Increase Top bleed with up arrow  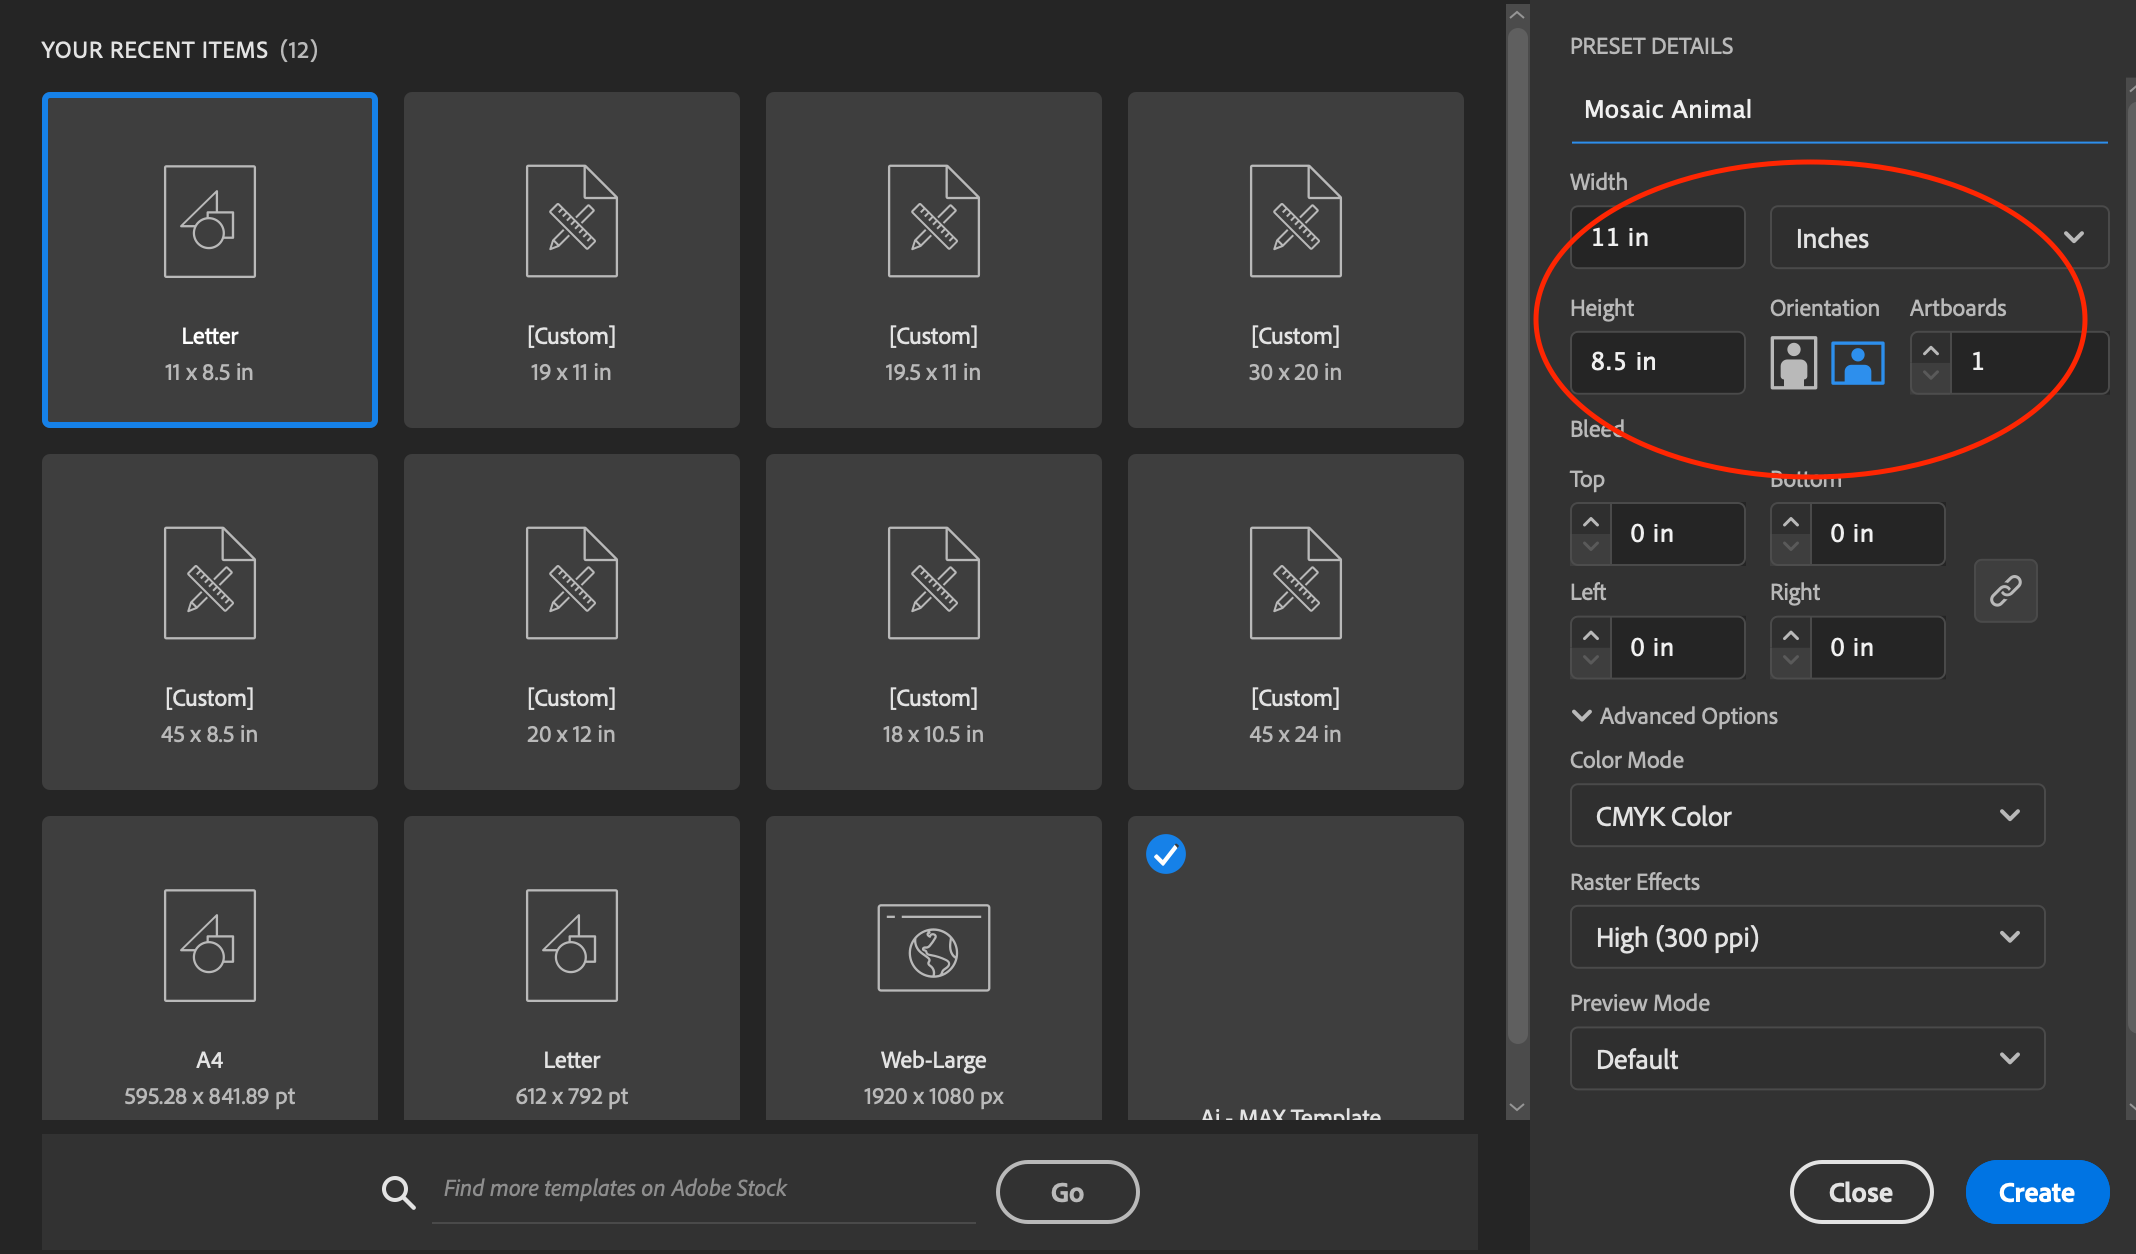click(1590, 523)
